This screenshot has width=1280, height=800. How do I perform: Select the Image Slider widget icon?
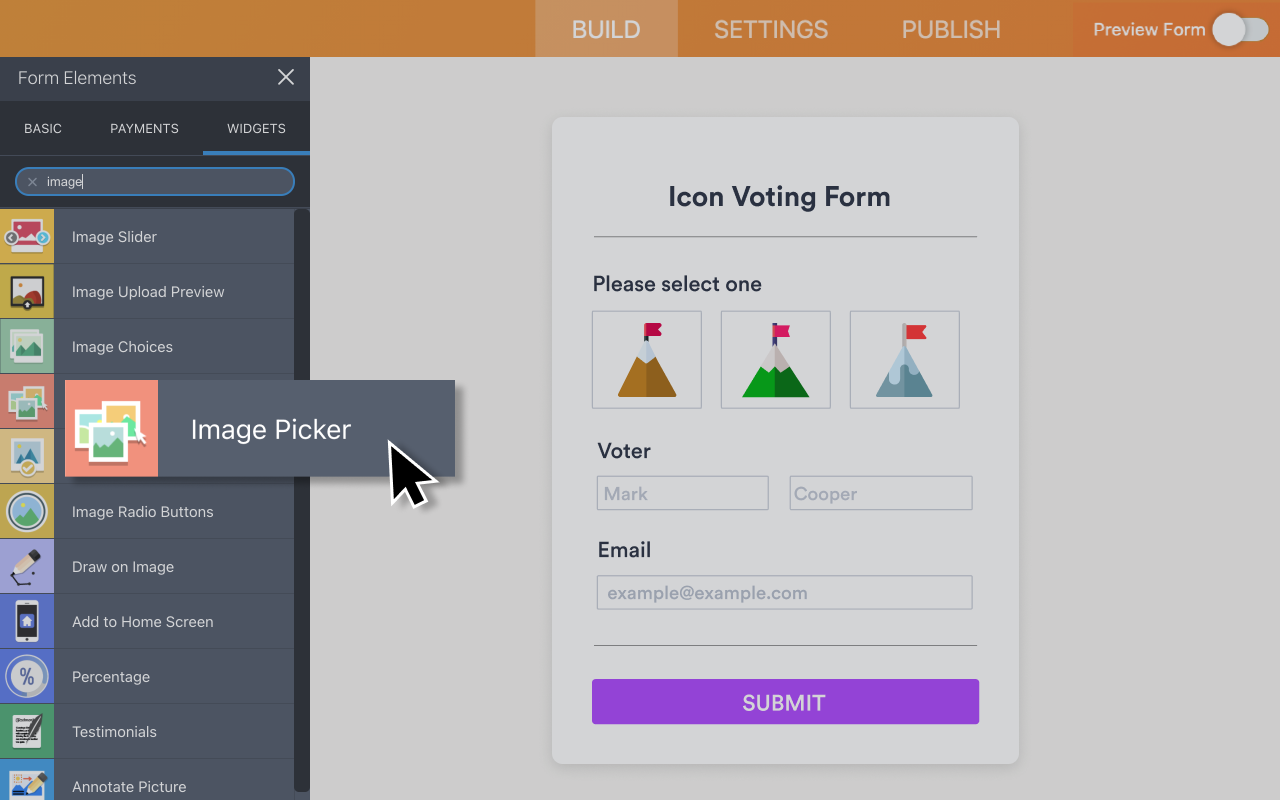coord(27,236)
